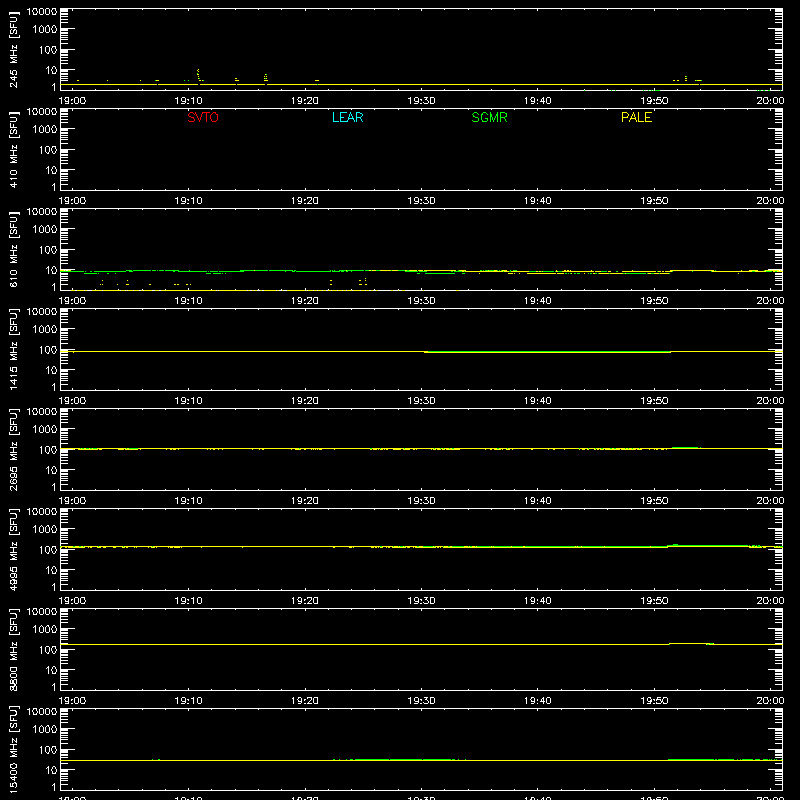The height and width of the screenshot is (800, 800).
Task: Click 19:30 tick under the 1415 MHz plot
Action: point(421,401)
